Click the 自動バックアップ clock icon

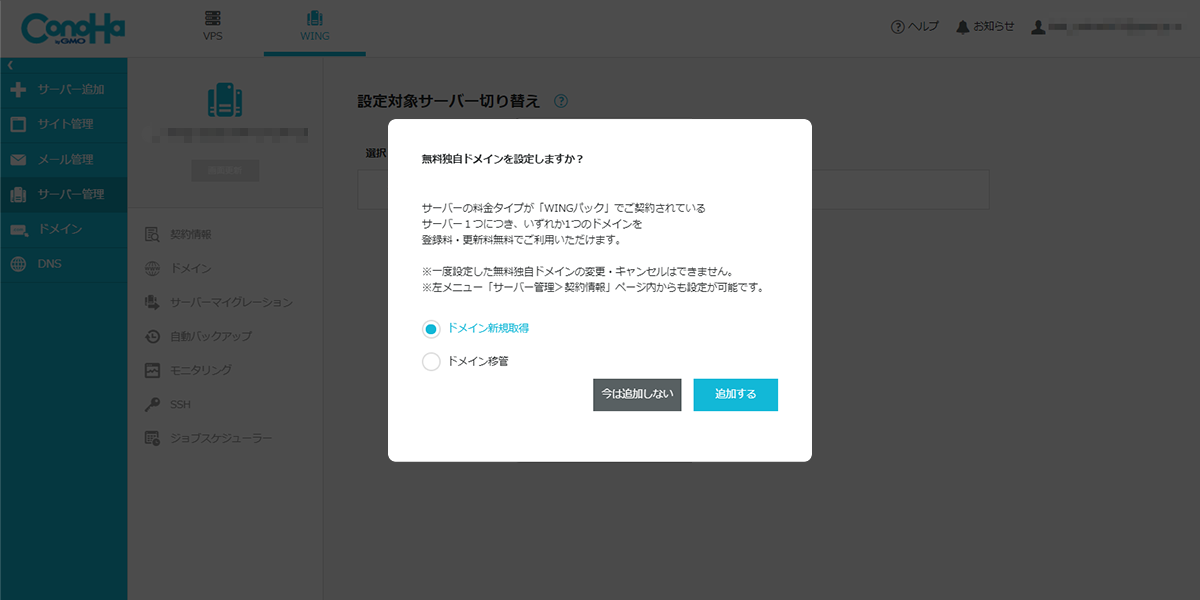(x=152, y=336)
